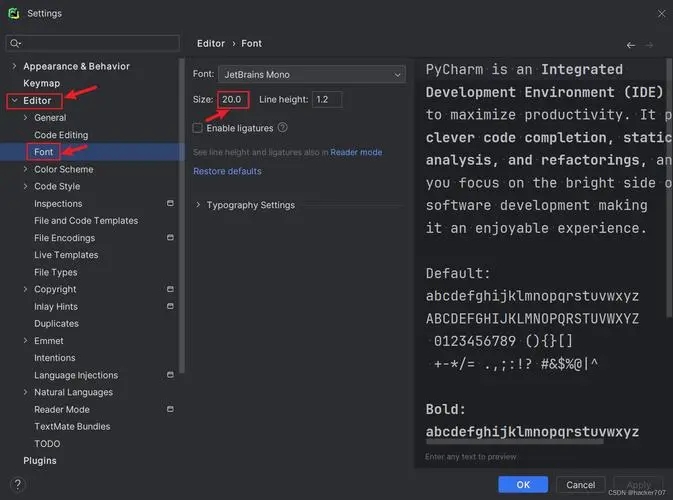Click the Restore defaults link
The height and width of the screenshot is (500, 673).
[x=227, y=171]
